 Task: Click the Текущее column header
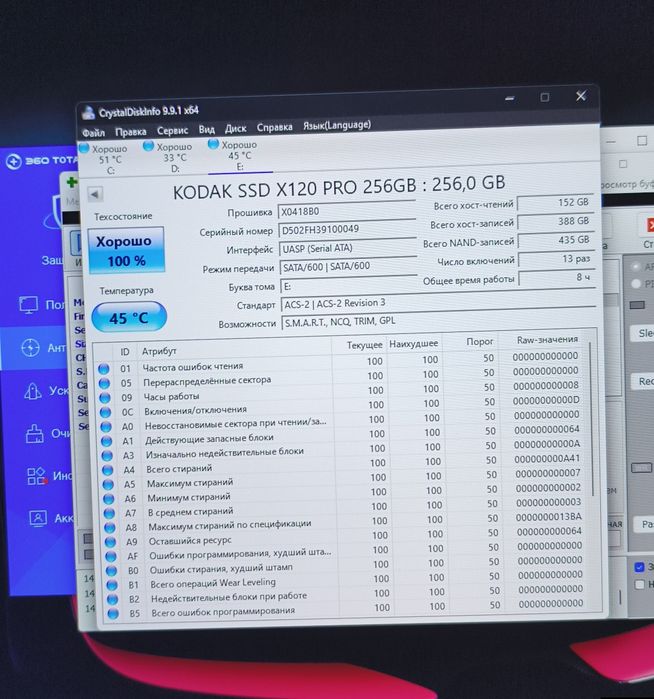coord(364,345)
